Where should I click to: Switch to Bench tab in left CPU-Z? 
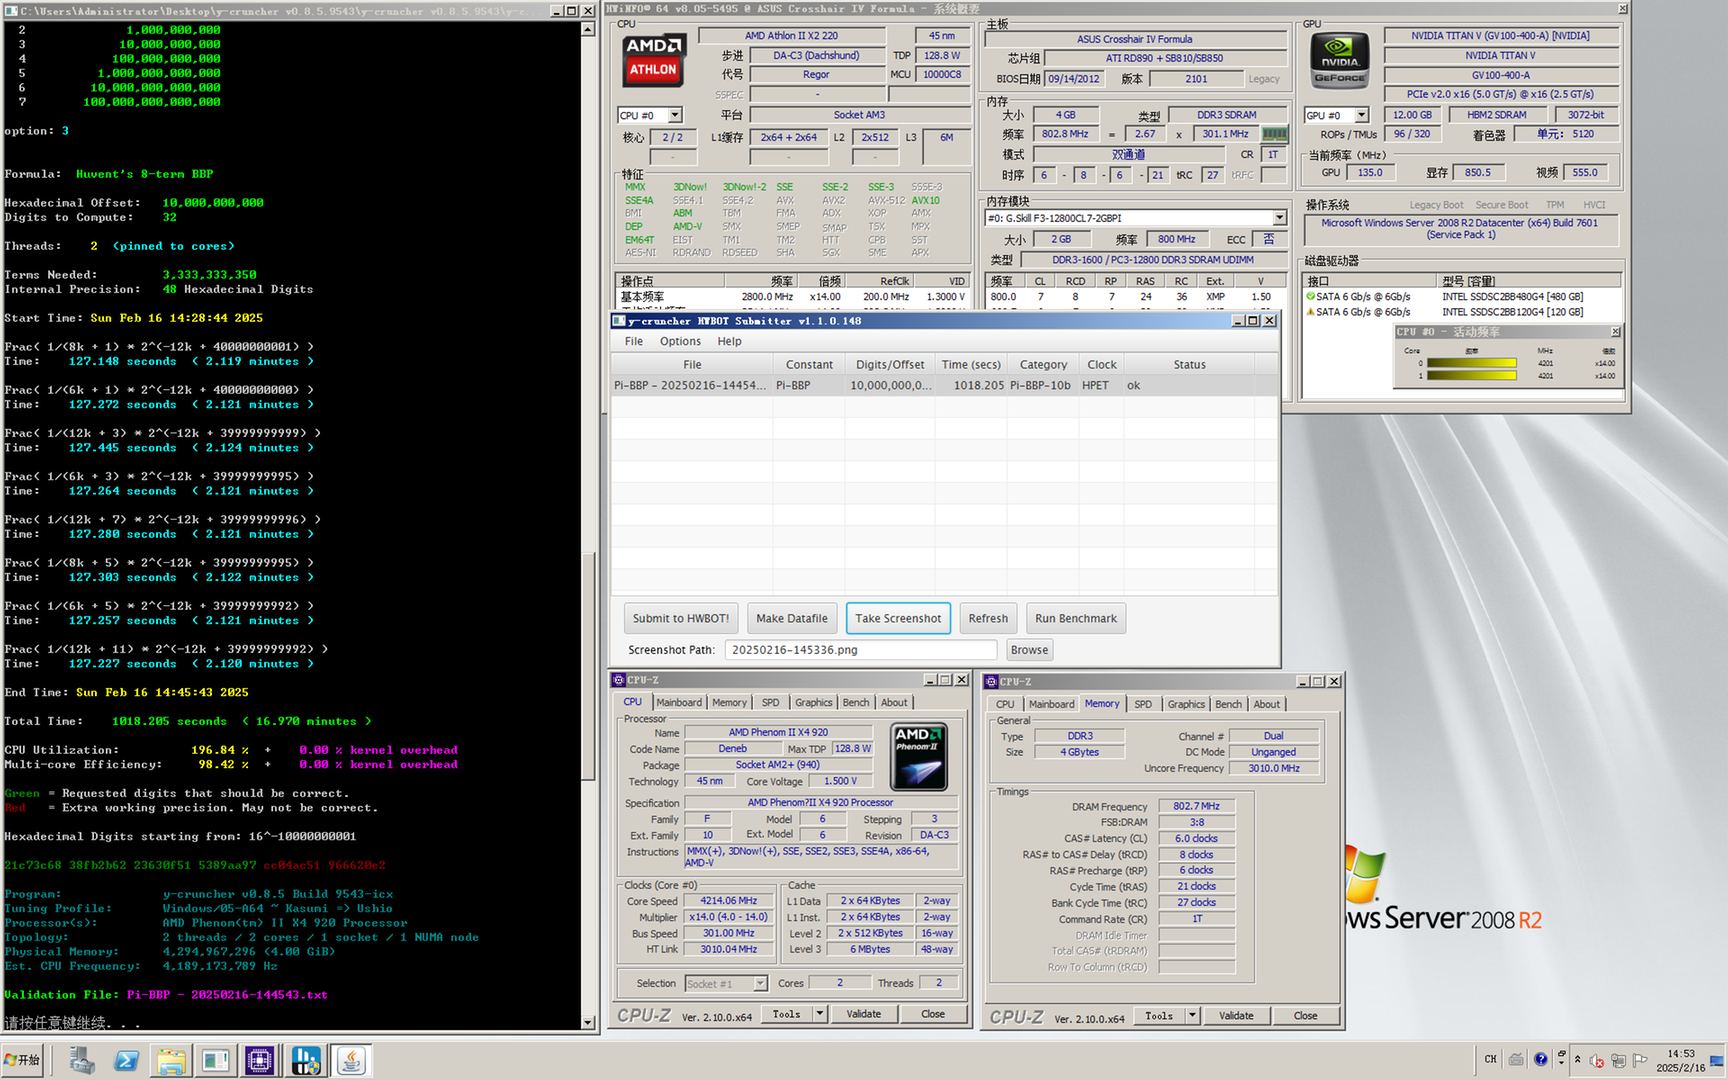[x=856, y=703]
